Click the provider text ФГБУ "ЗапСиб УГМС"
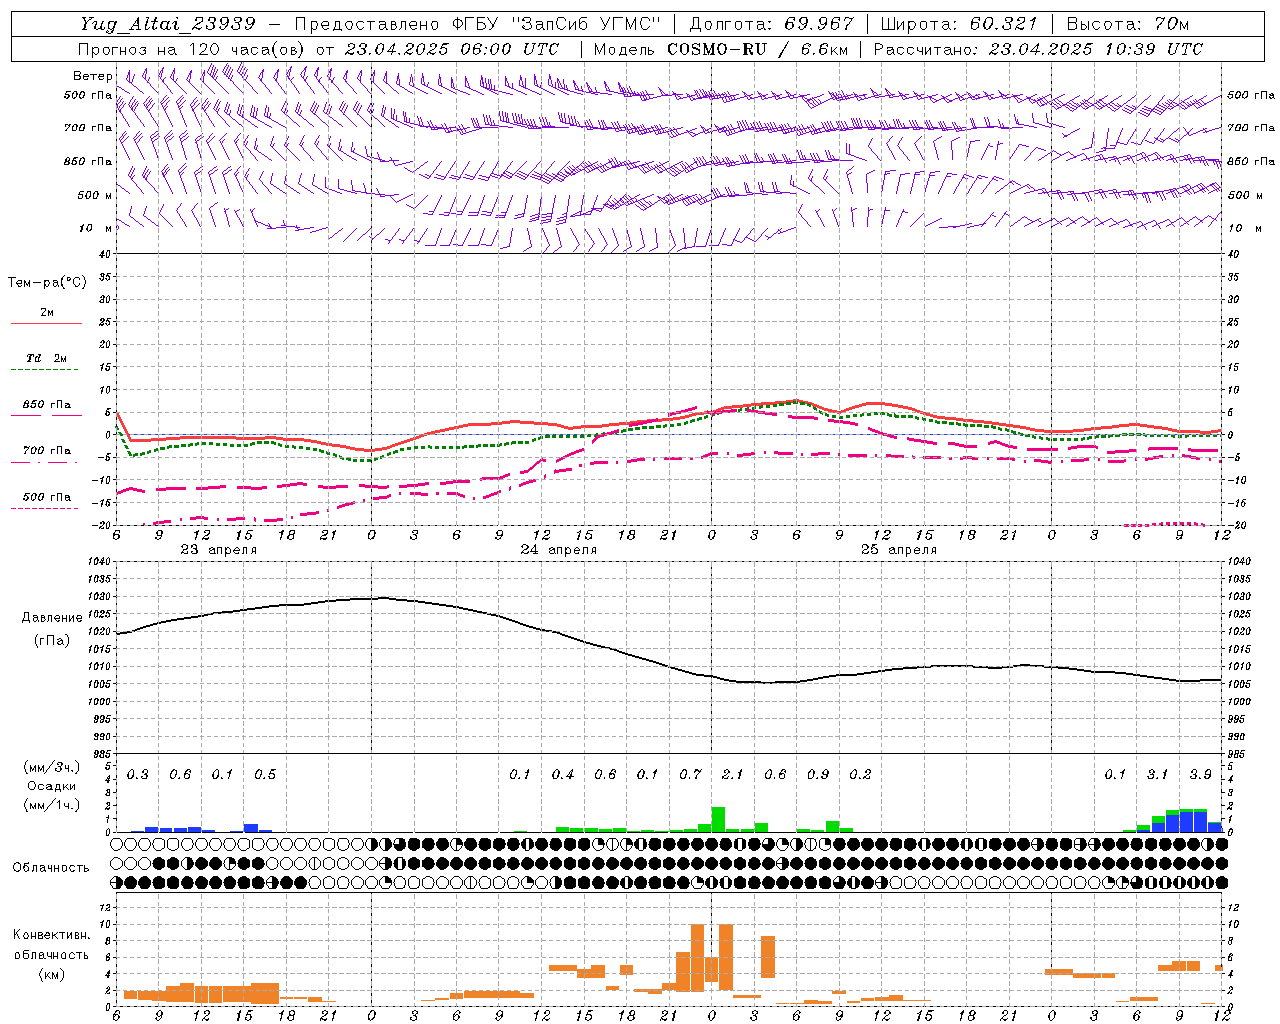This screenshot has width=1280, height=1024. pos(556,24)
